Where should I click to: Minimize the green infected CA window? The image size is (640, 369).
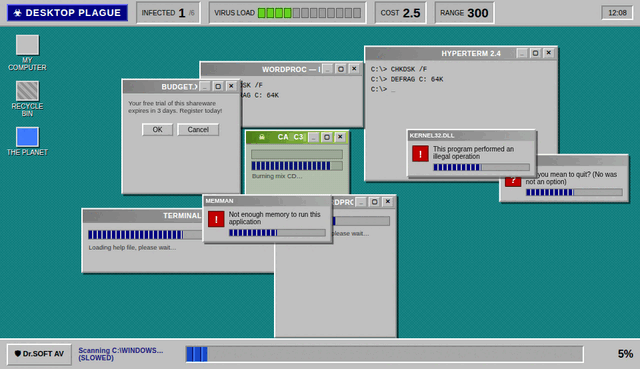point(313,137)
